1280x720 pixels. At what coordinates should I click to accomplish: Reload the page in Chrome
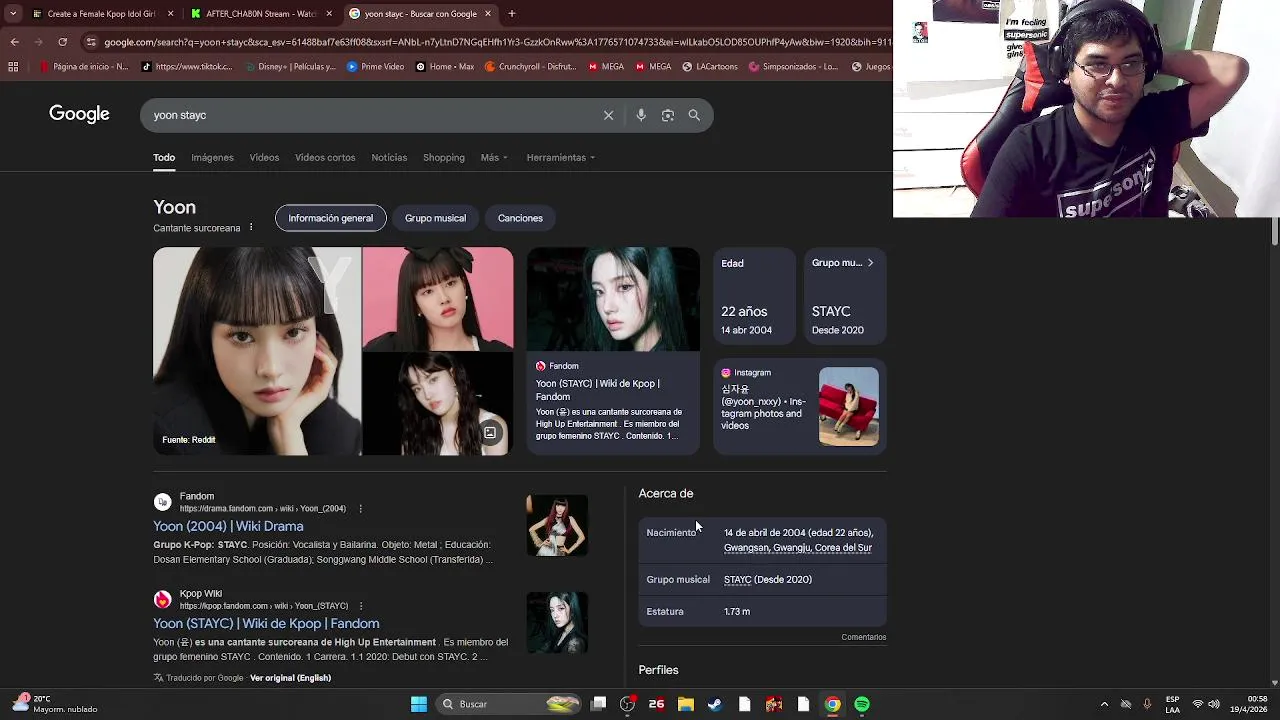point(62,42)
